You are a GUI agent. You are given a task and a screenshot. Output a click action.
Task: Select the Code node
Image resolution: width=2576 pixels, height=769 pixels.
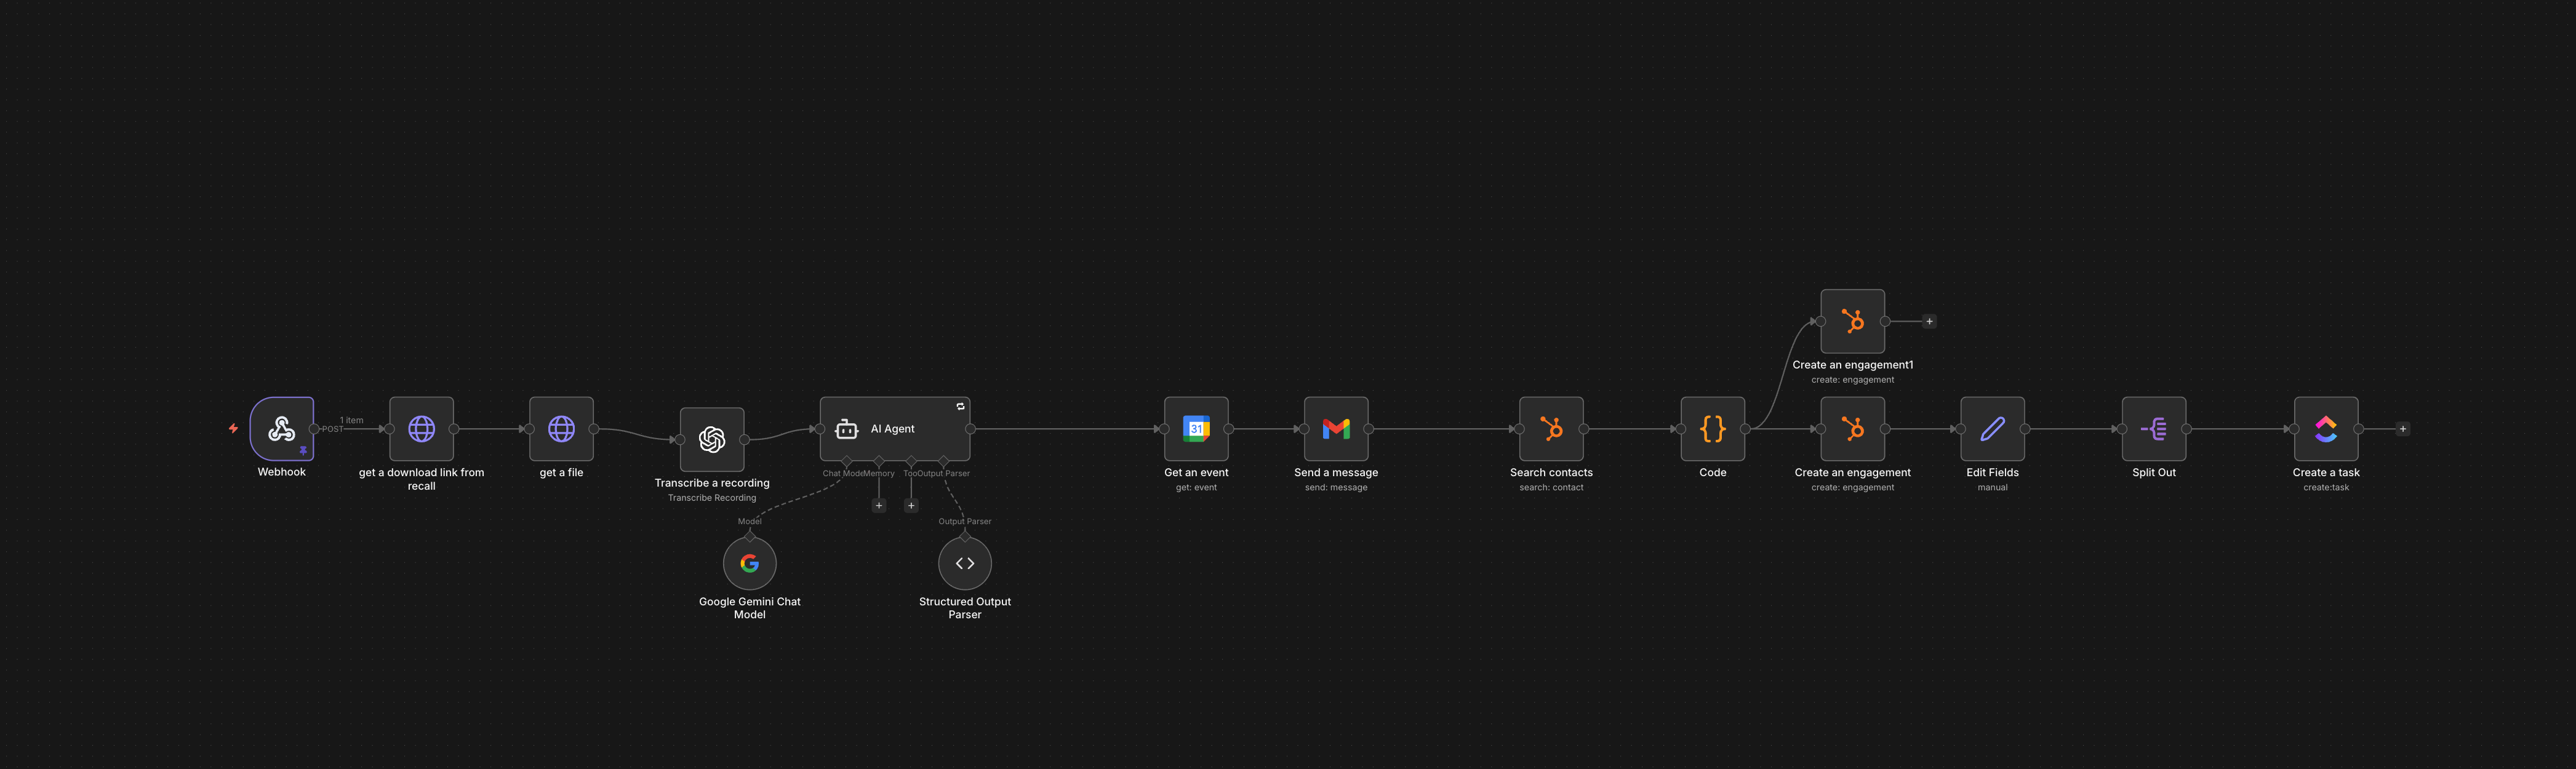click(x=1713, y=429)
